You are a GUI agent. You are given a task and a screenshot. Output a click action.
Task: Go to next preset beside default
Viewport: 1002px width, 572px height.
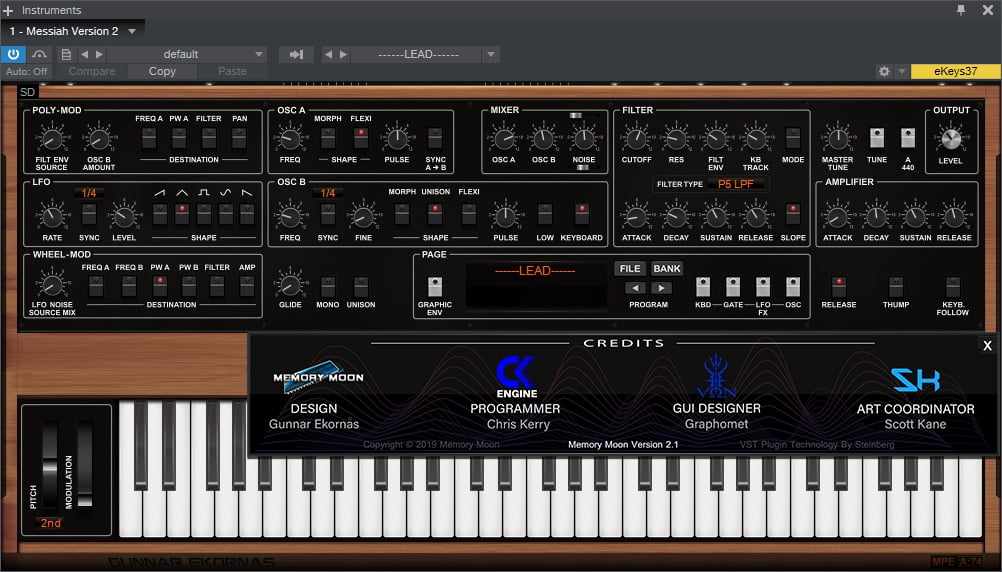click(99, 54)
